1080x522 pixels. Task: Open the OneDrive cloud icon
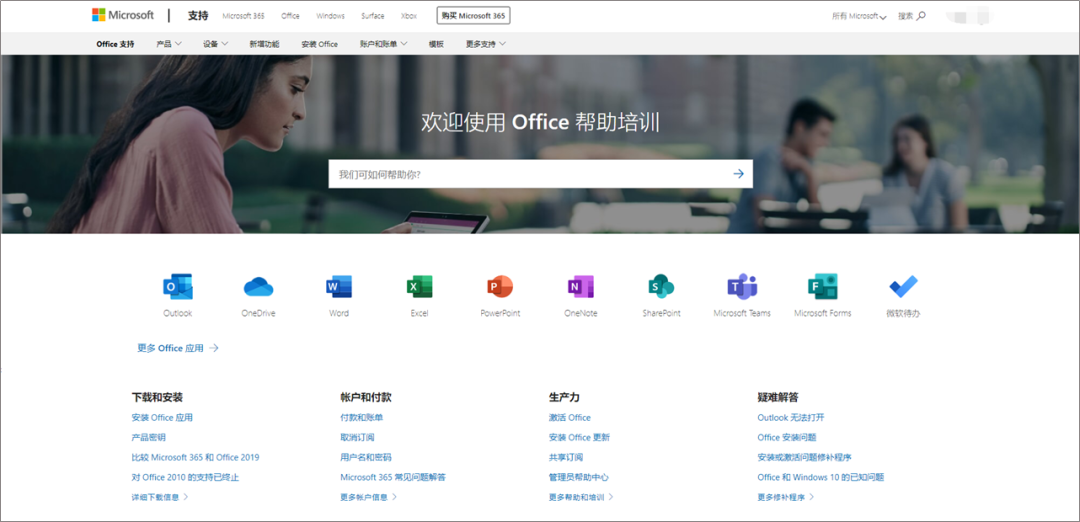(258, 286)
